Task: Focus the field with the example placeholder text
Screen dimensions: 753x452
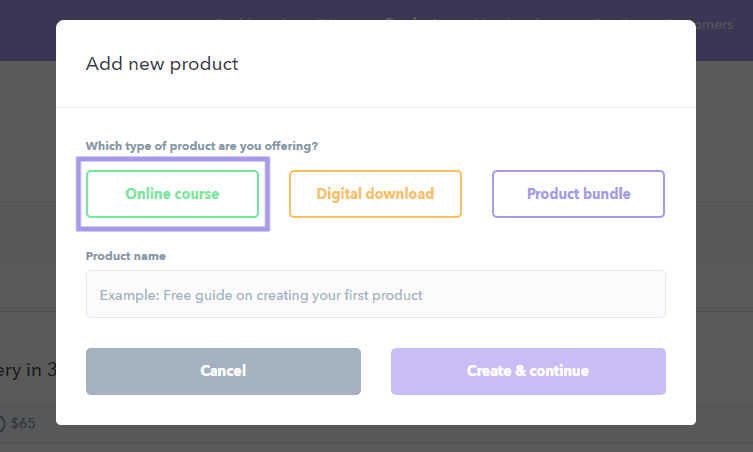Action: point(375,295)
